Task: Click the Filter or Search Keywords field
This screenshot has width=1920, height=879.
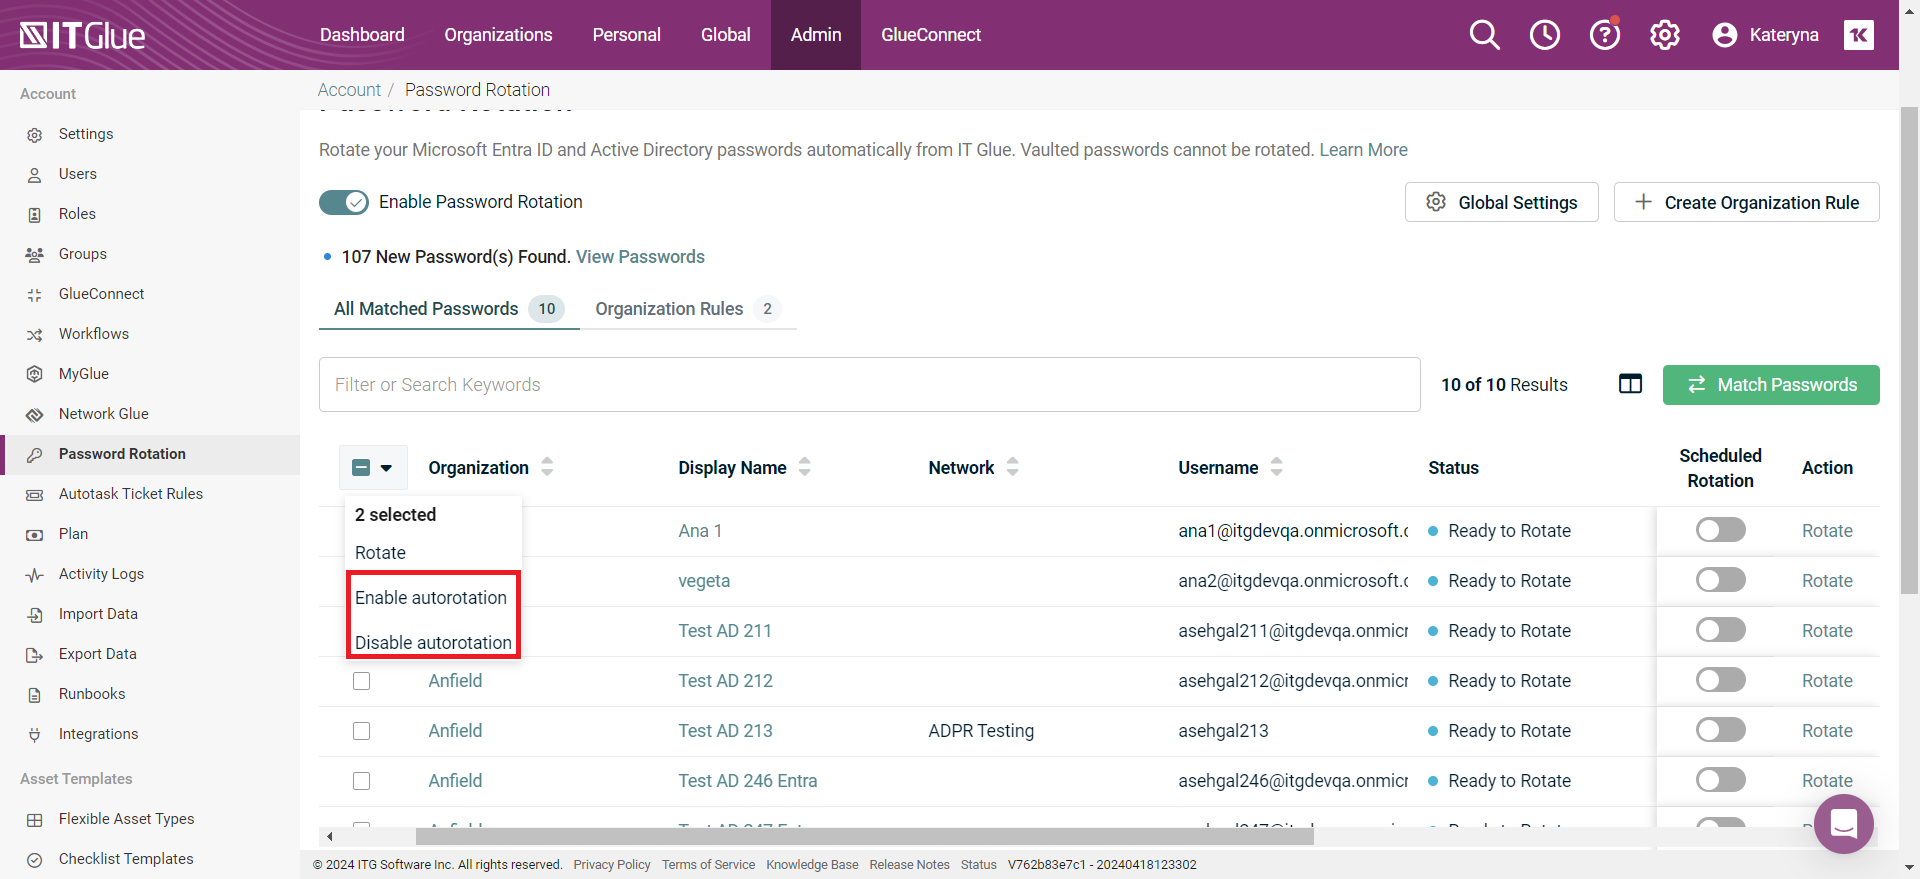Action: (x=869, y=385)
